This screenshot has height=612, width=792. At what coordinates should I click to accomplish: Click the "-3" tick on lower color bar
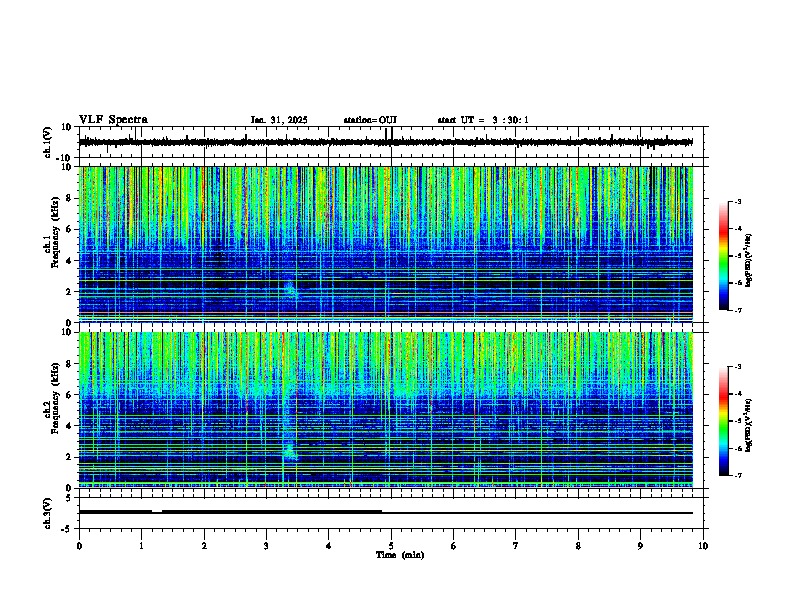737,367
